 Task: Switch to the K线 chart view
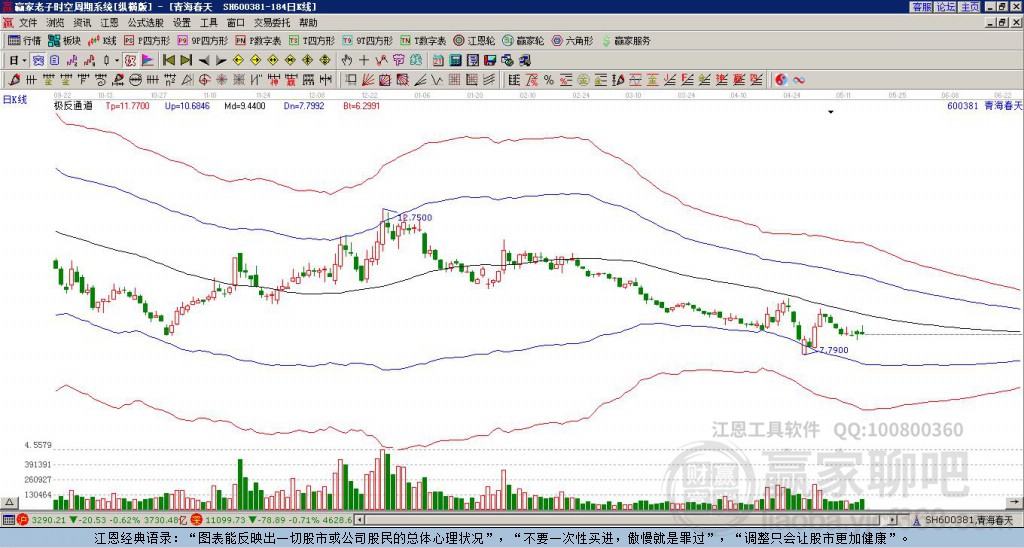(x=103, y=40)
